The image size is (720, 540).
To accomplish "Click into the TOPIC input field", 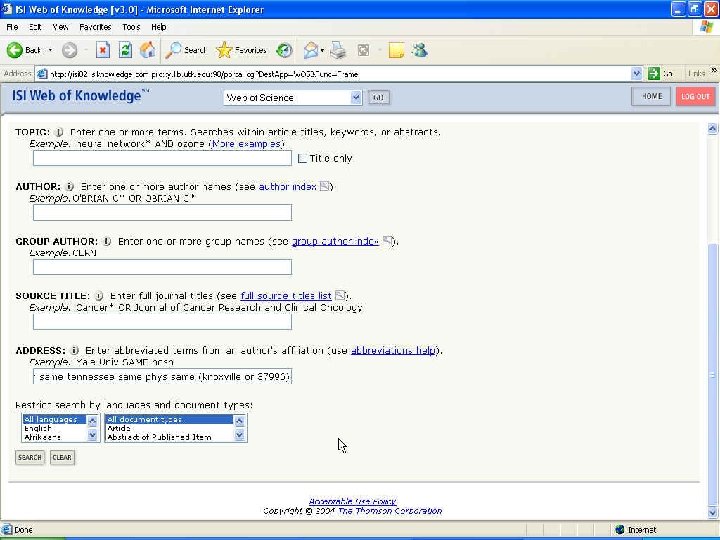I will [163, 158].
